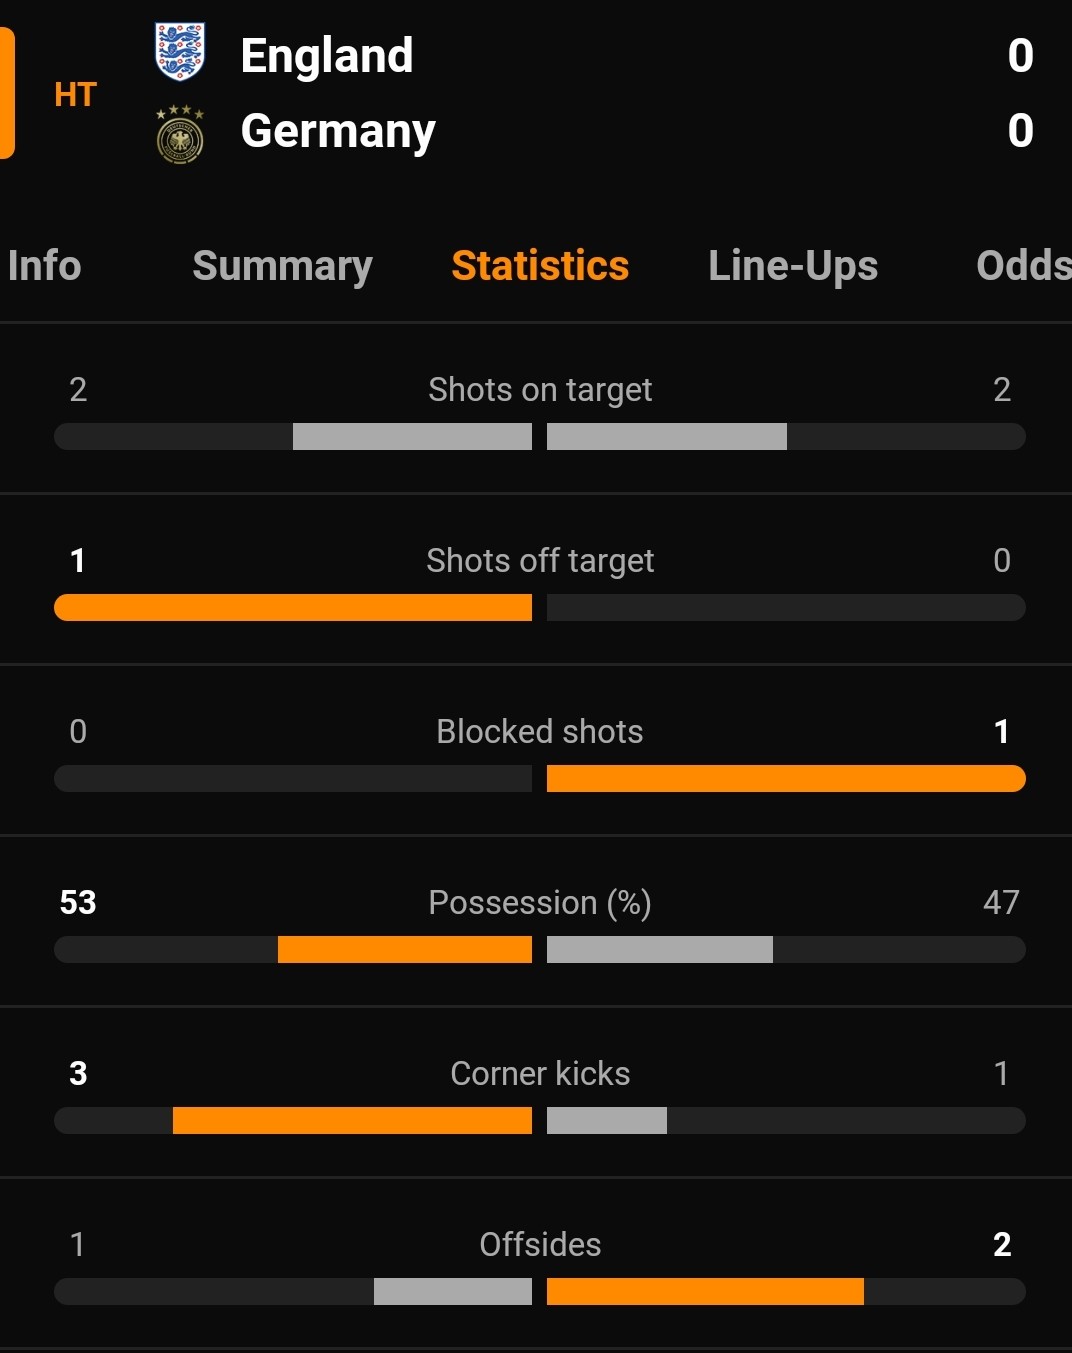Screen dimensions: 1072x1353
Task: Switch to the Summary tab
Action: pyautogui.click(x=282, y=266)
